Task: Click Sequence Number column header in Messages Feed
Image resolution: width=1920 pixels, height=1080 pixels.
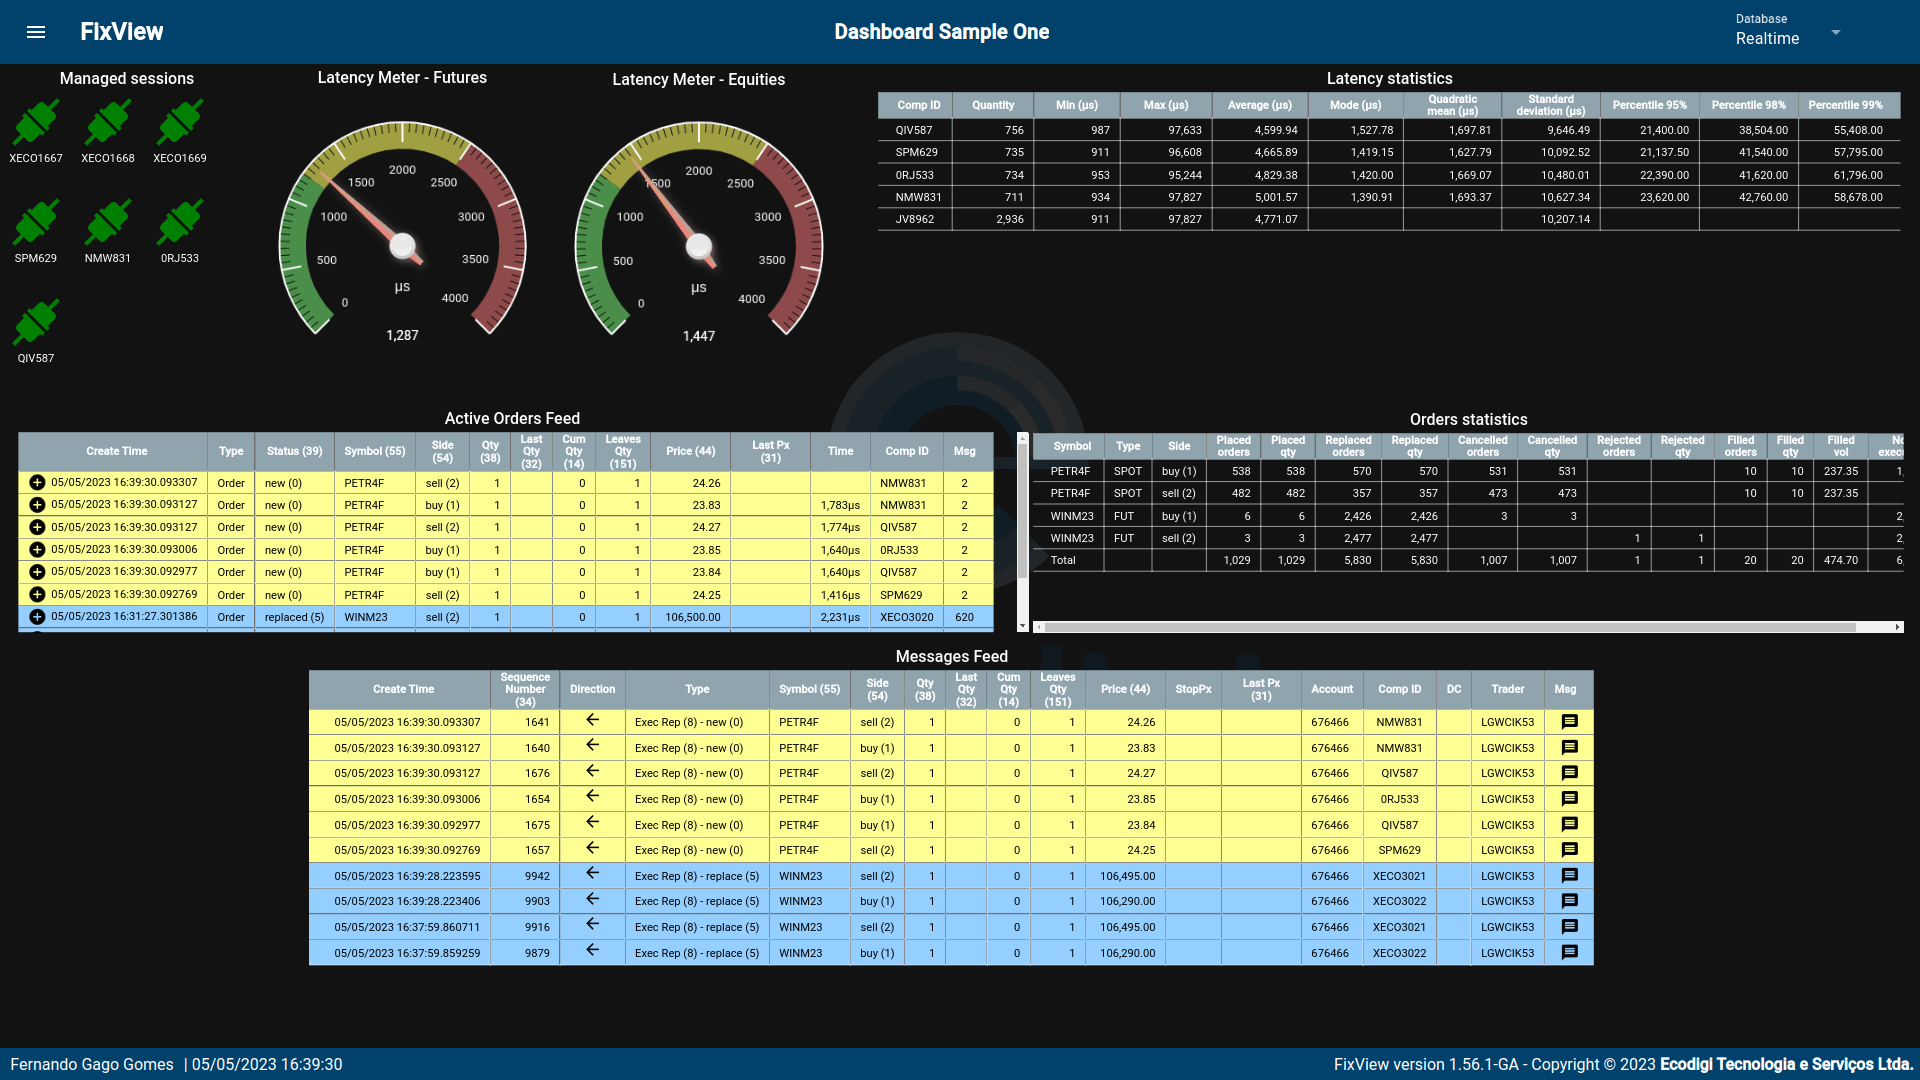Action: pos(525,689)
